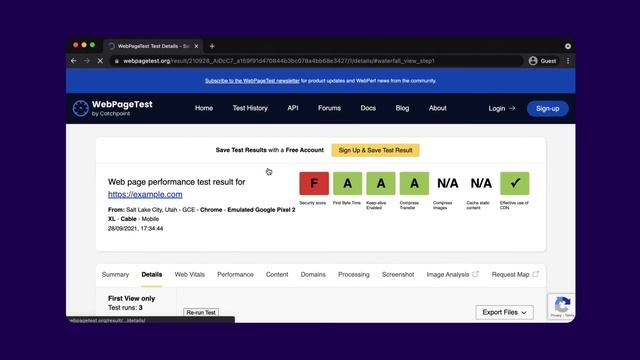Click Sign Up & Save Test Result
Viewport: 640px width, 360px height.
375,150
